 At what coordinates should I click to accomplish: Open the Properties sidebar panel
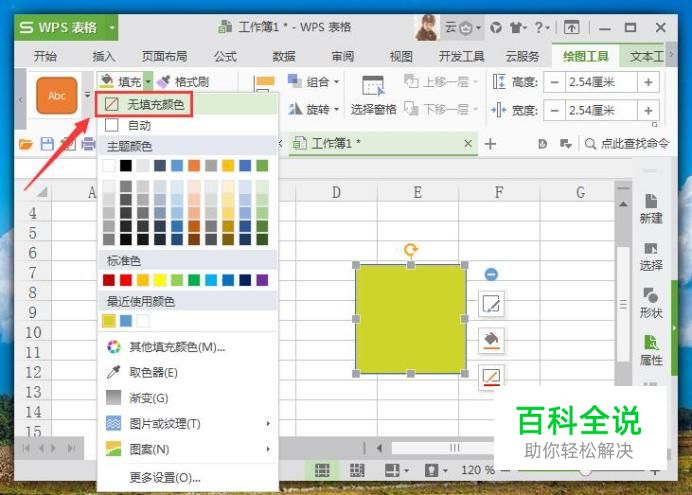pyautogui.click(x=651, y=351)
